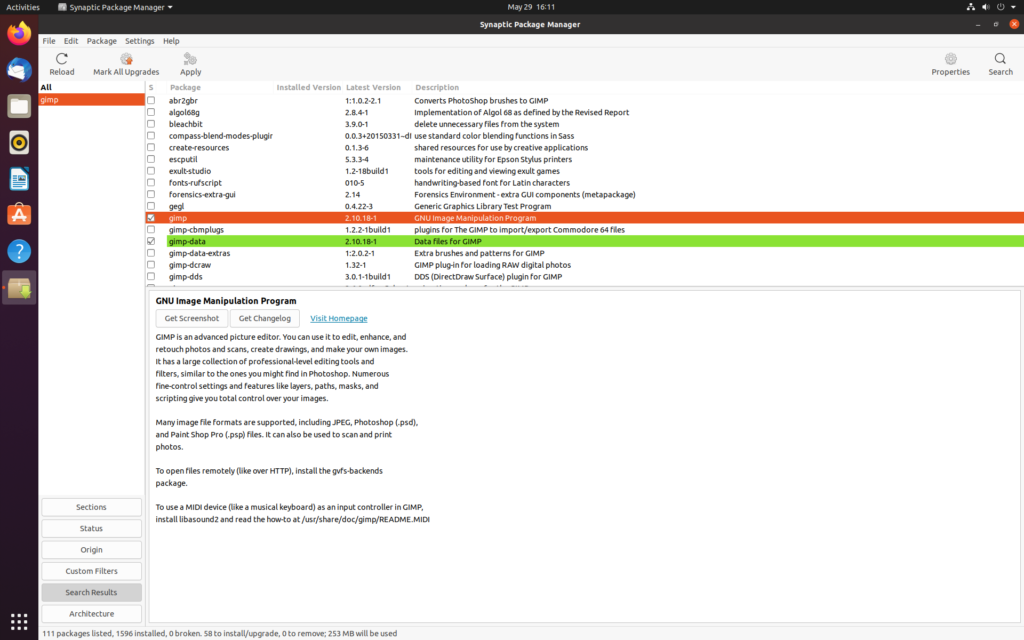Image resolution: width=1024 pixels, height=640 pixels.
Task: Toggle the marked gimp package checkbox
Action: tap(151, 218)
